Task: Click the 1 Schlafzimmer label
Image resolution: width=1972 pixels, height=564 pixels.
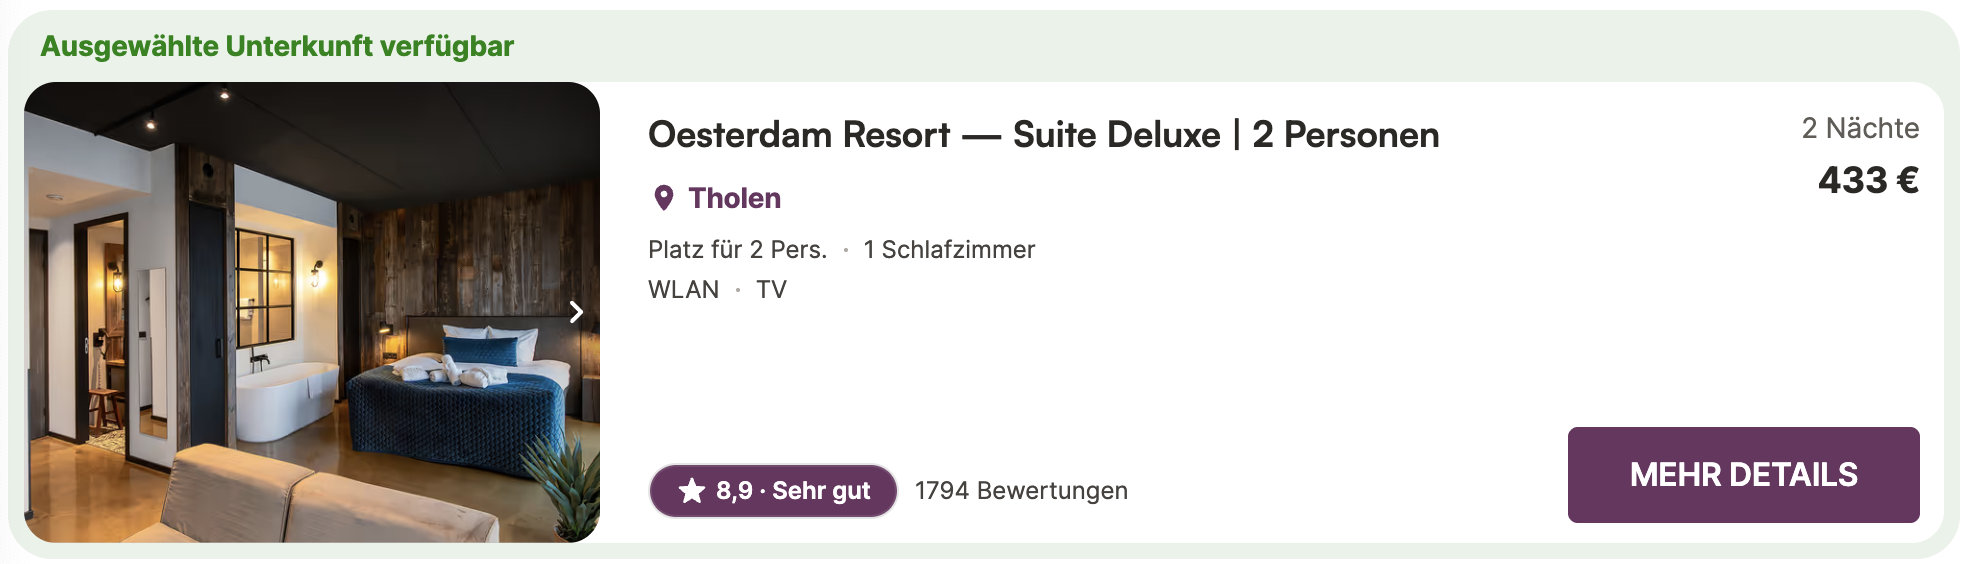Action: 949,250
